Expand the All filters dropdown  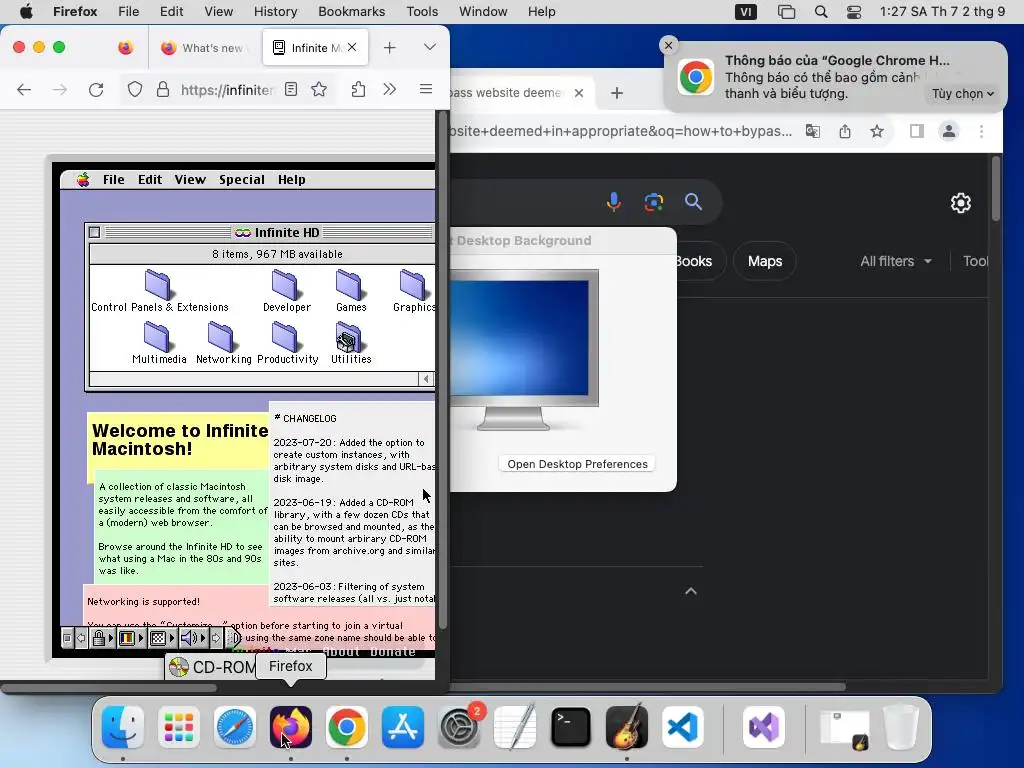tap(895, 261)
